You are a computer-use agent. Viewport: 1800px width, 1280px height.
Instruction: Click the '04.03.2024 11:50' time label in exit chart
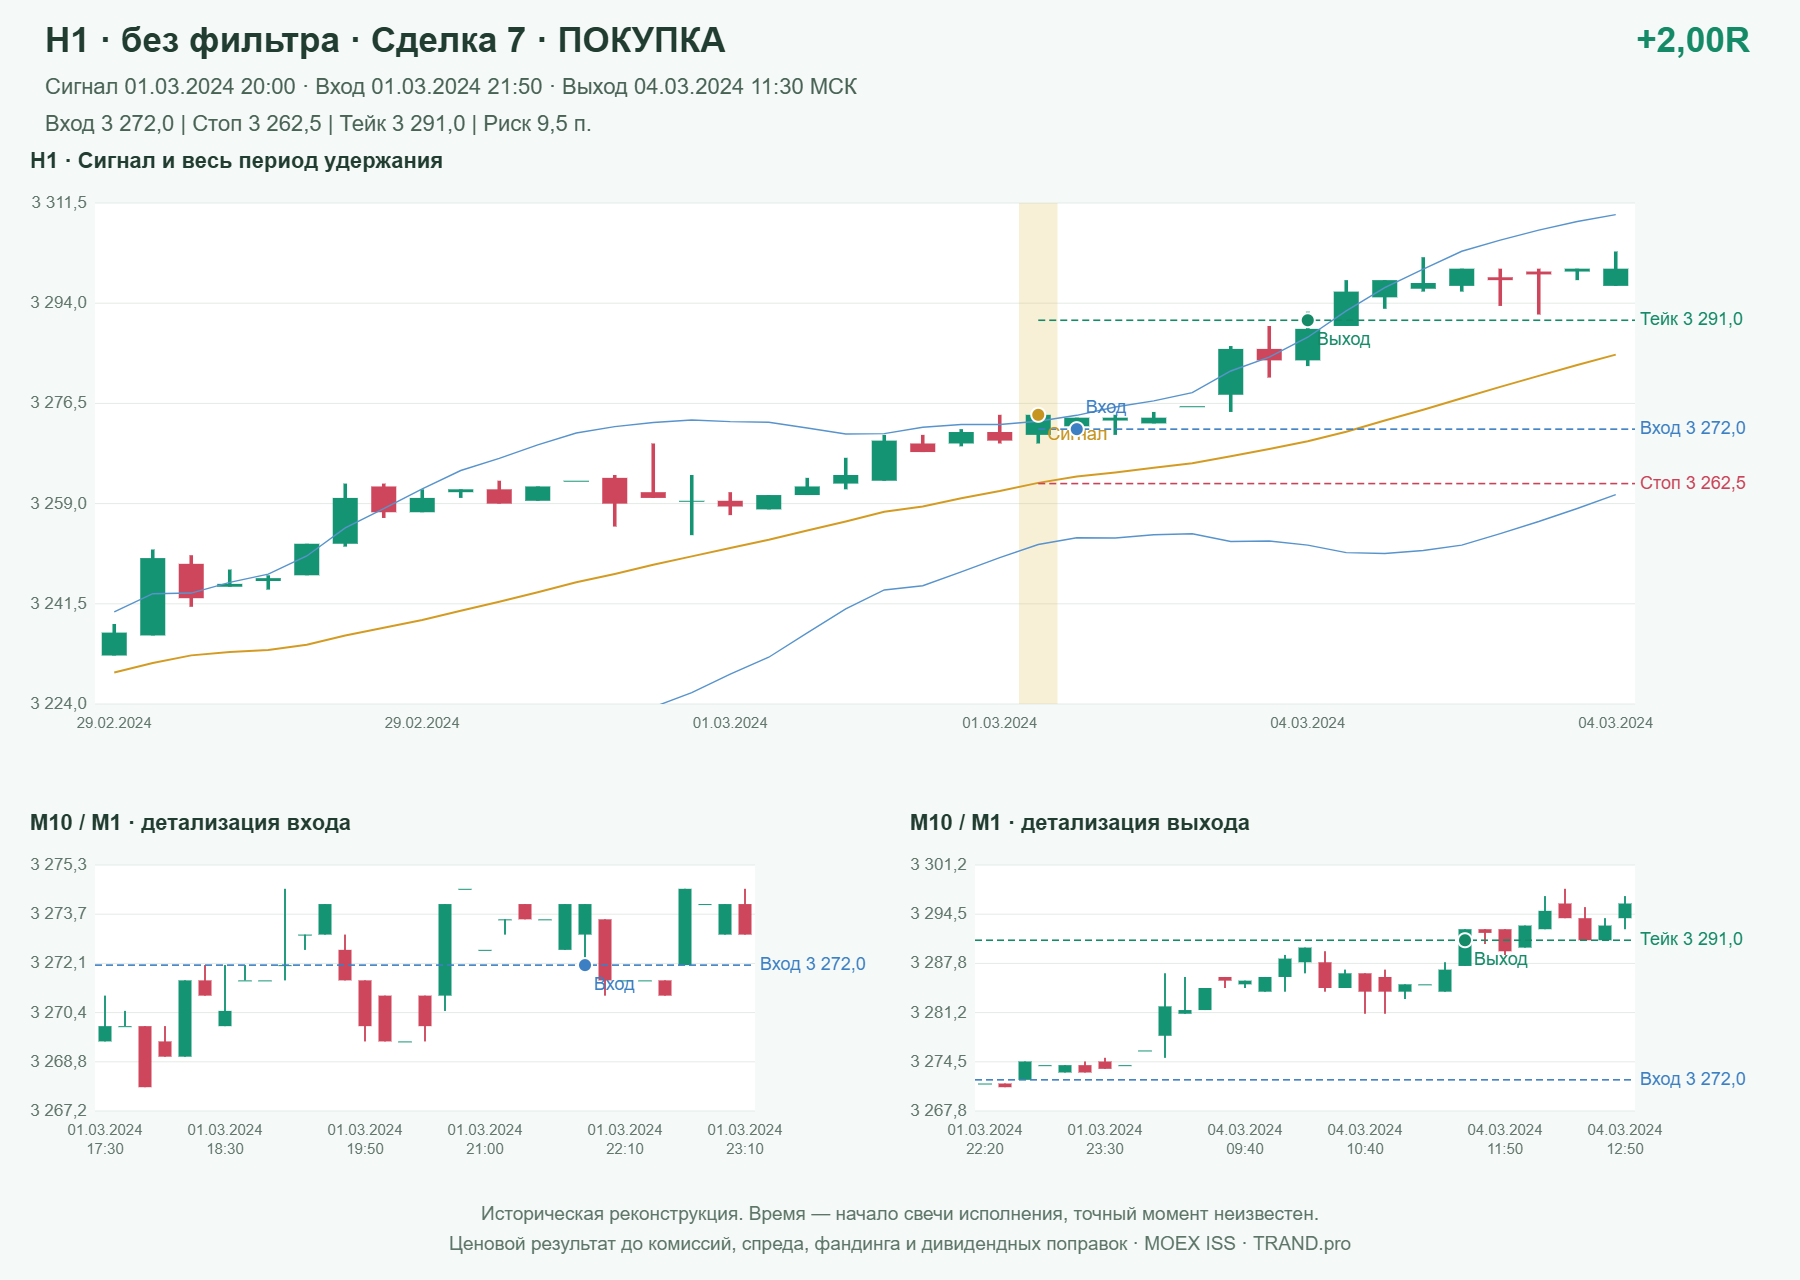(1505, 1139)
